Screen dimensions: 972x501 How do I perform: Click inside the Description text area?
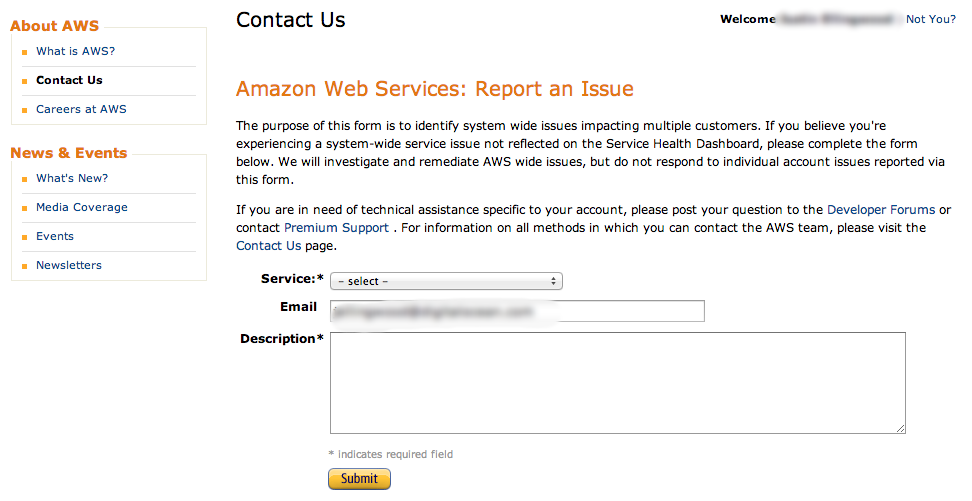pos(617,383)
